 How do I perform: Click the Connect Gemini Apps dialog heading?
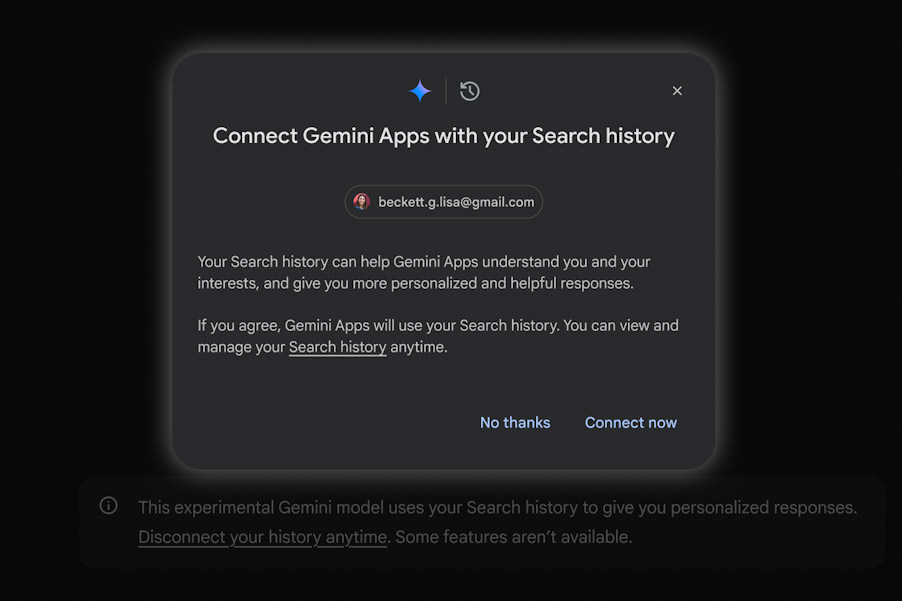pyautogui.click(x=443, y=136)
